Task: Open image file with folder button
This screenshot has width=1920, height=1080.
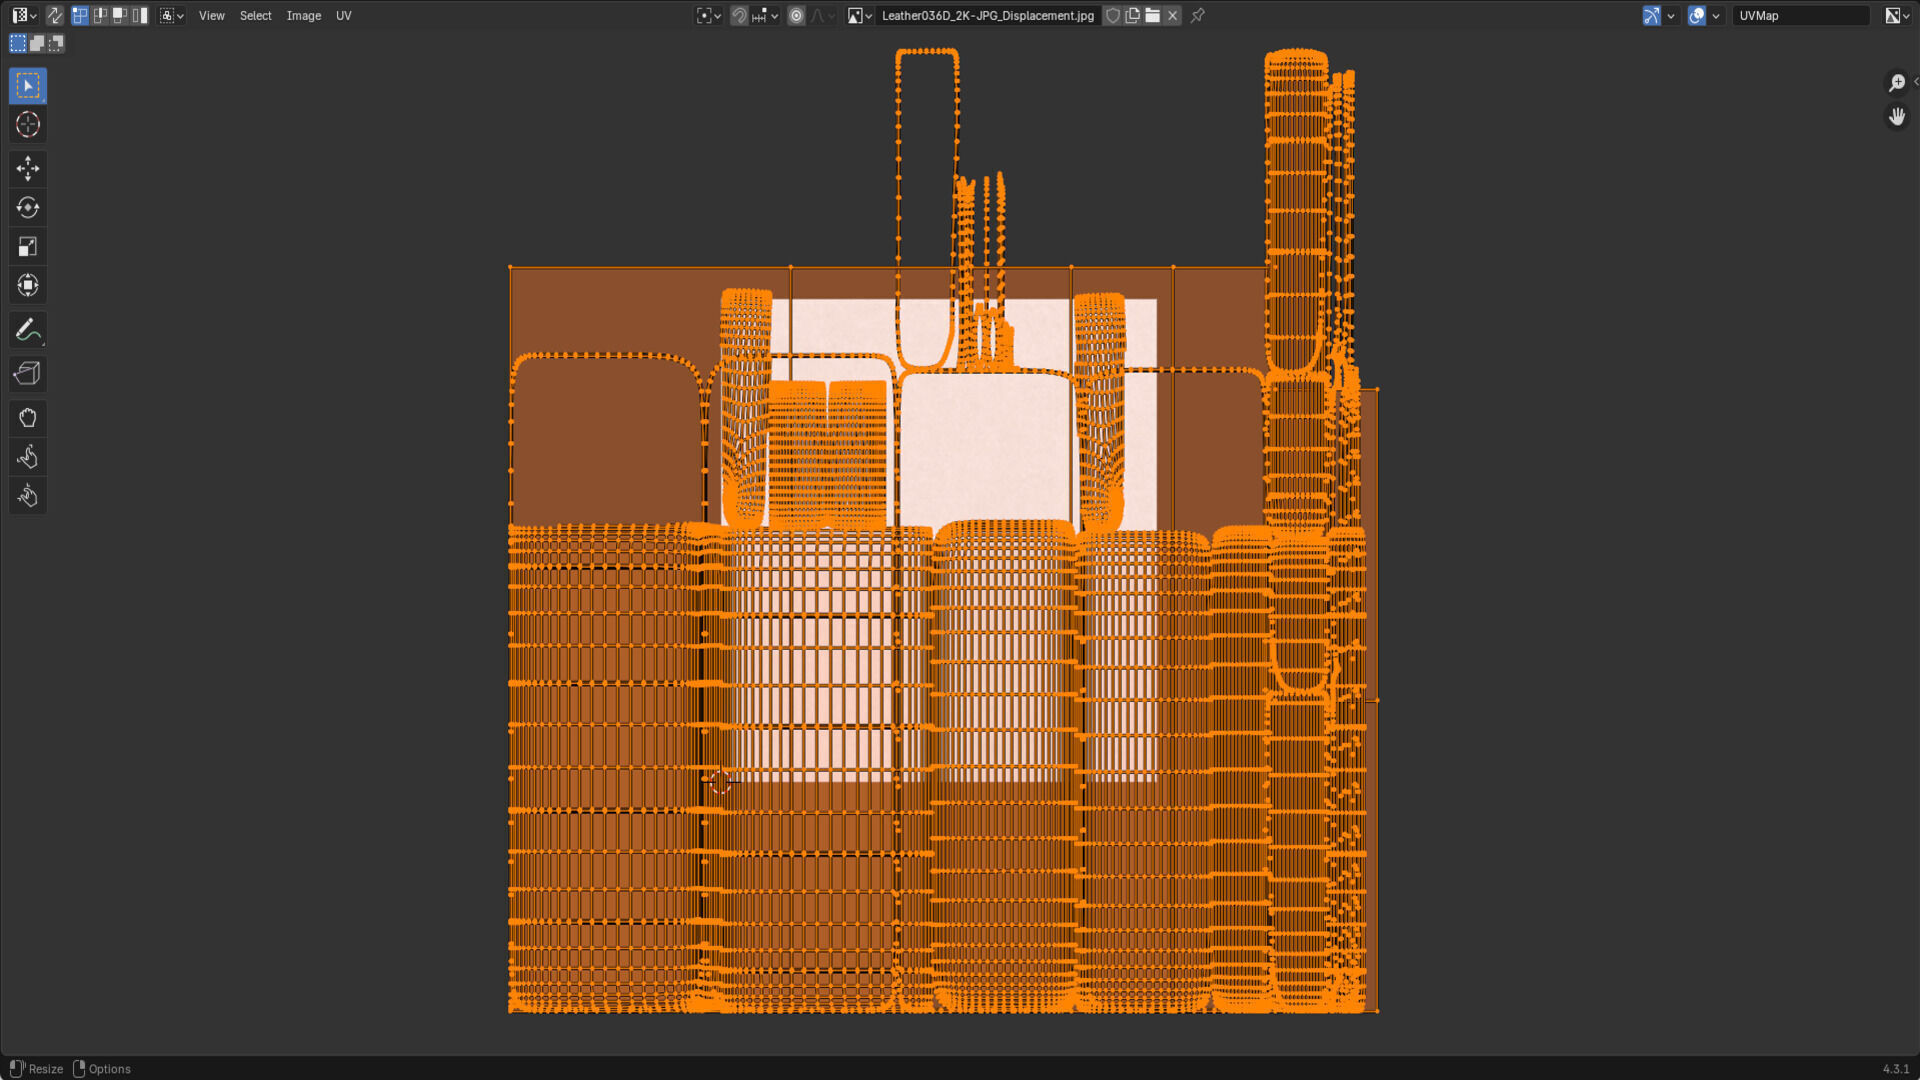Action: coord(1153,15)
